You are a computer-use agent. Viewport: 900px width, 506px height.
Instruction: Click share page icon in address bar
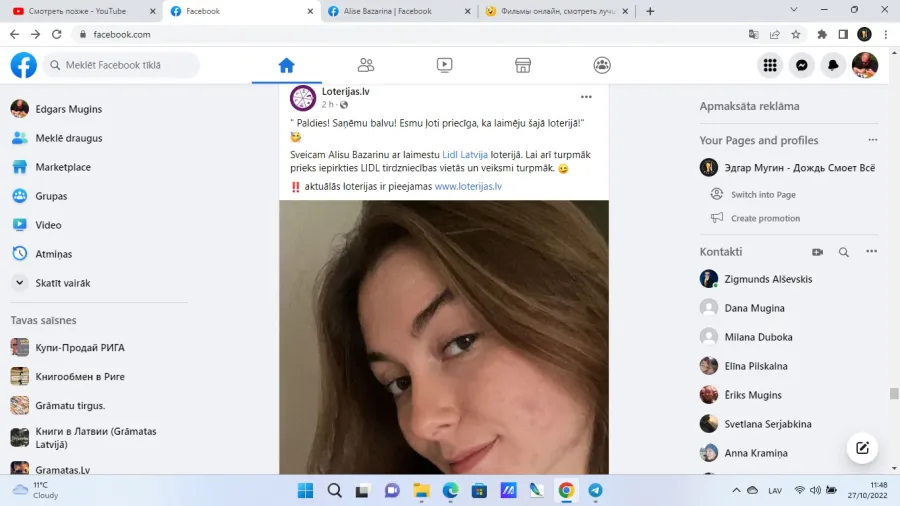click(775, 34)
